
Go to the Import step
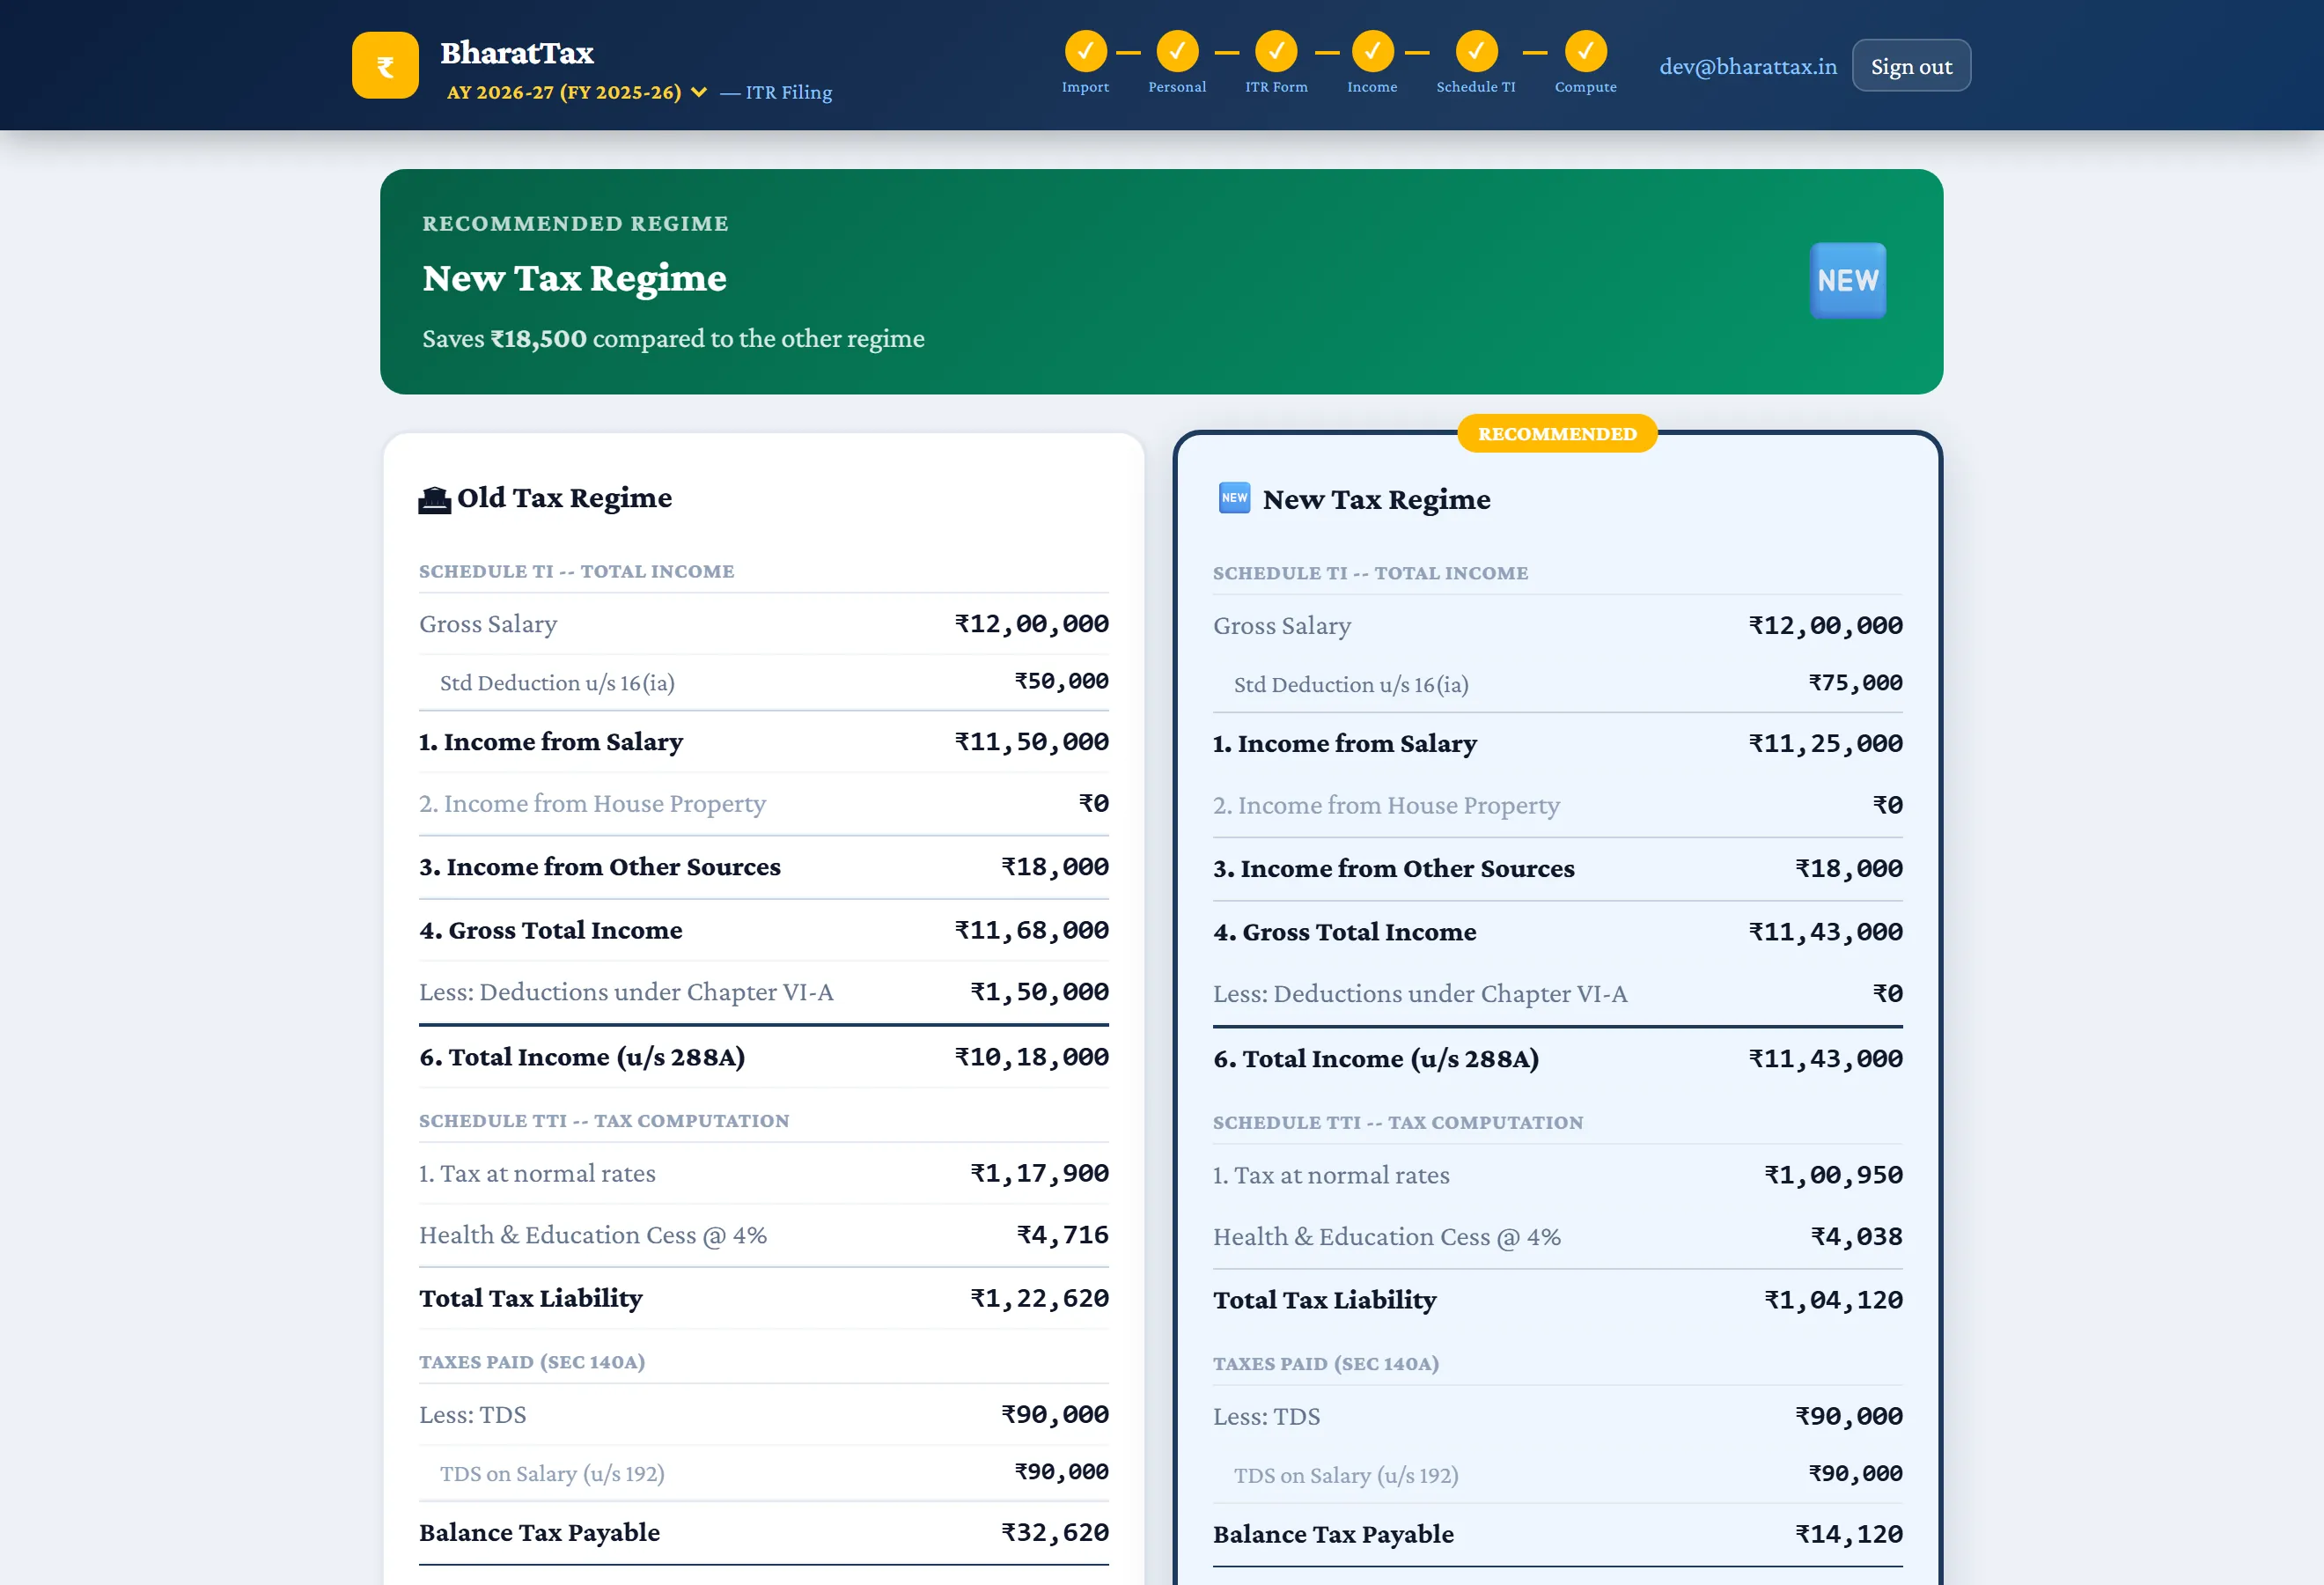pos(1085,62)
